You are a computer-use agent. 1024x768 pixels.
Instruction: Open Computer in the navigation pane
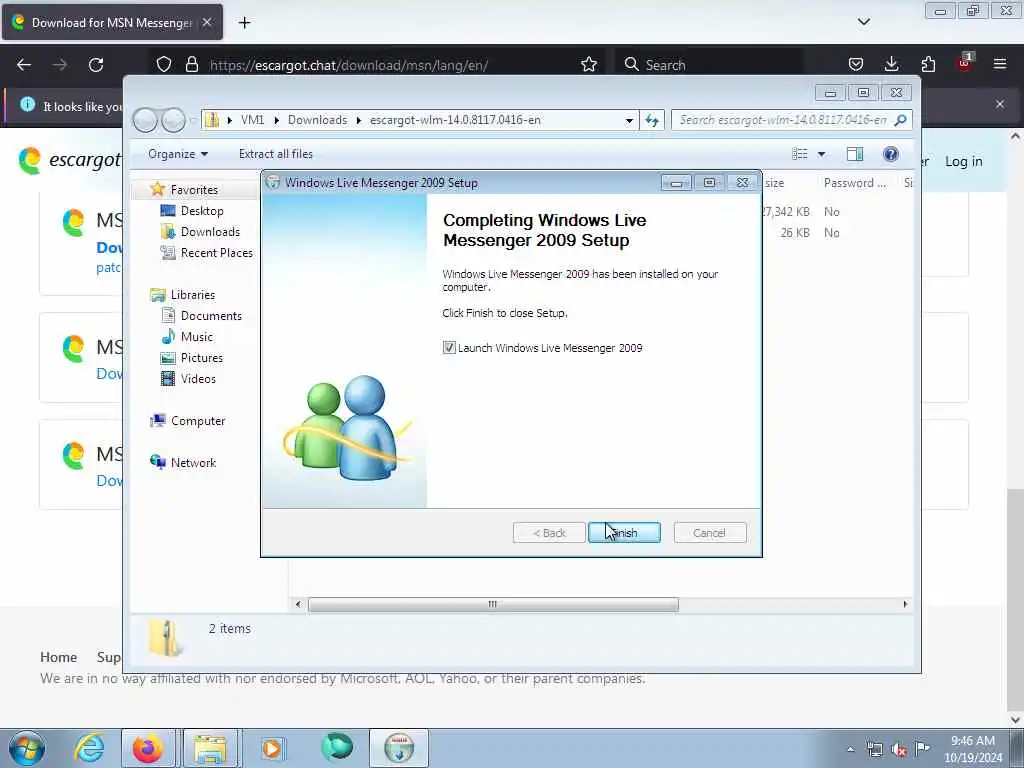[x=197, y=421]
